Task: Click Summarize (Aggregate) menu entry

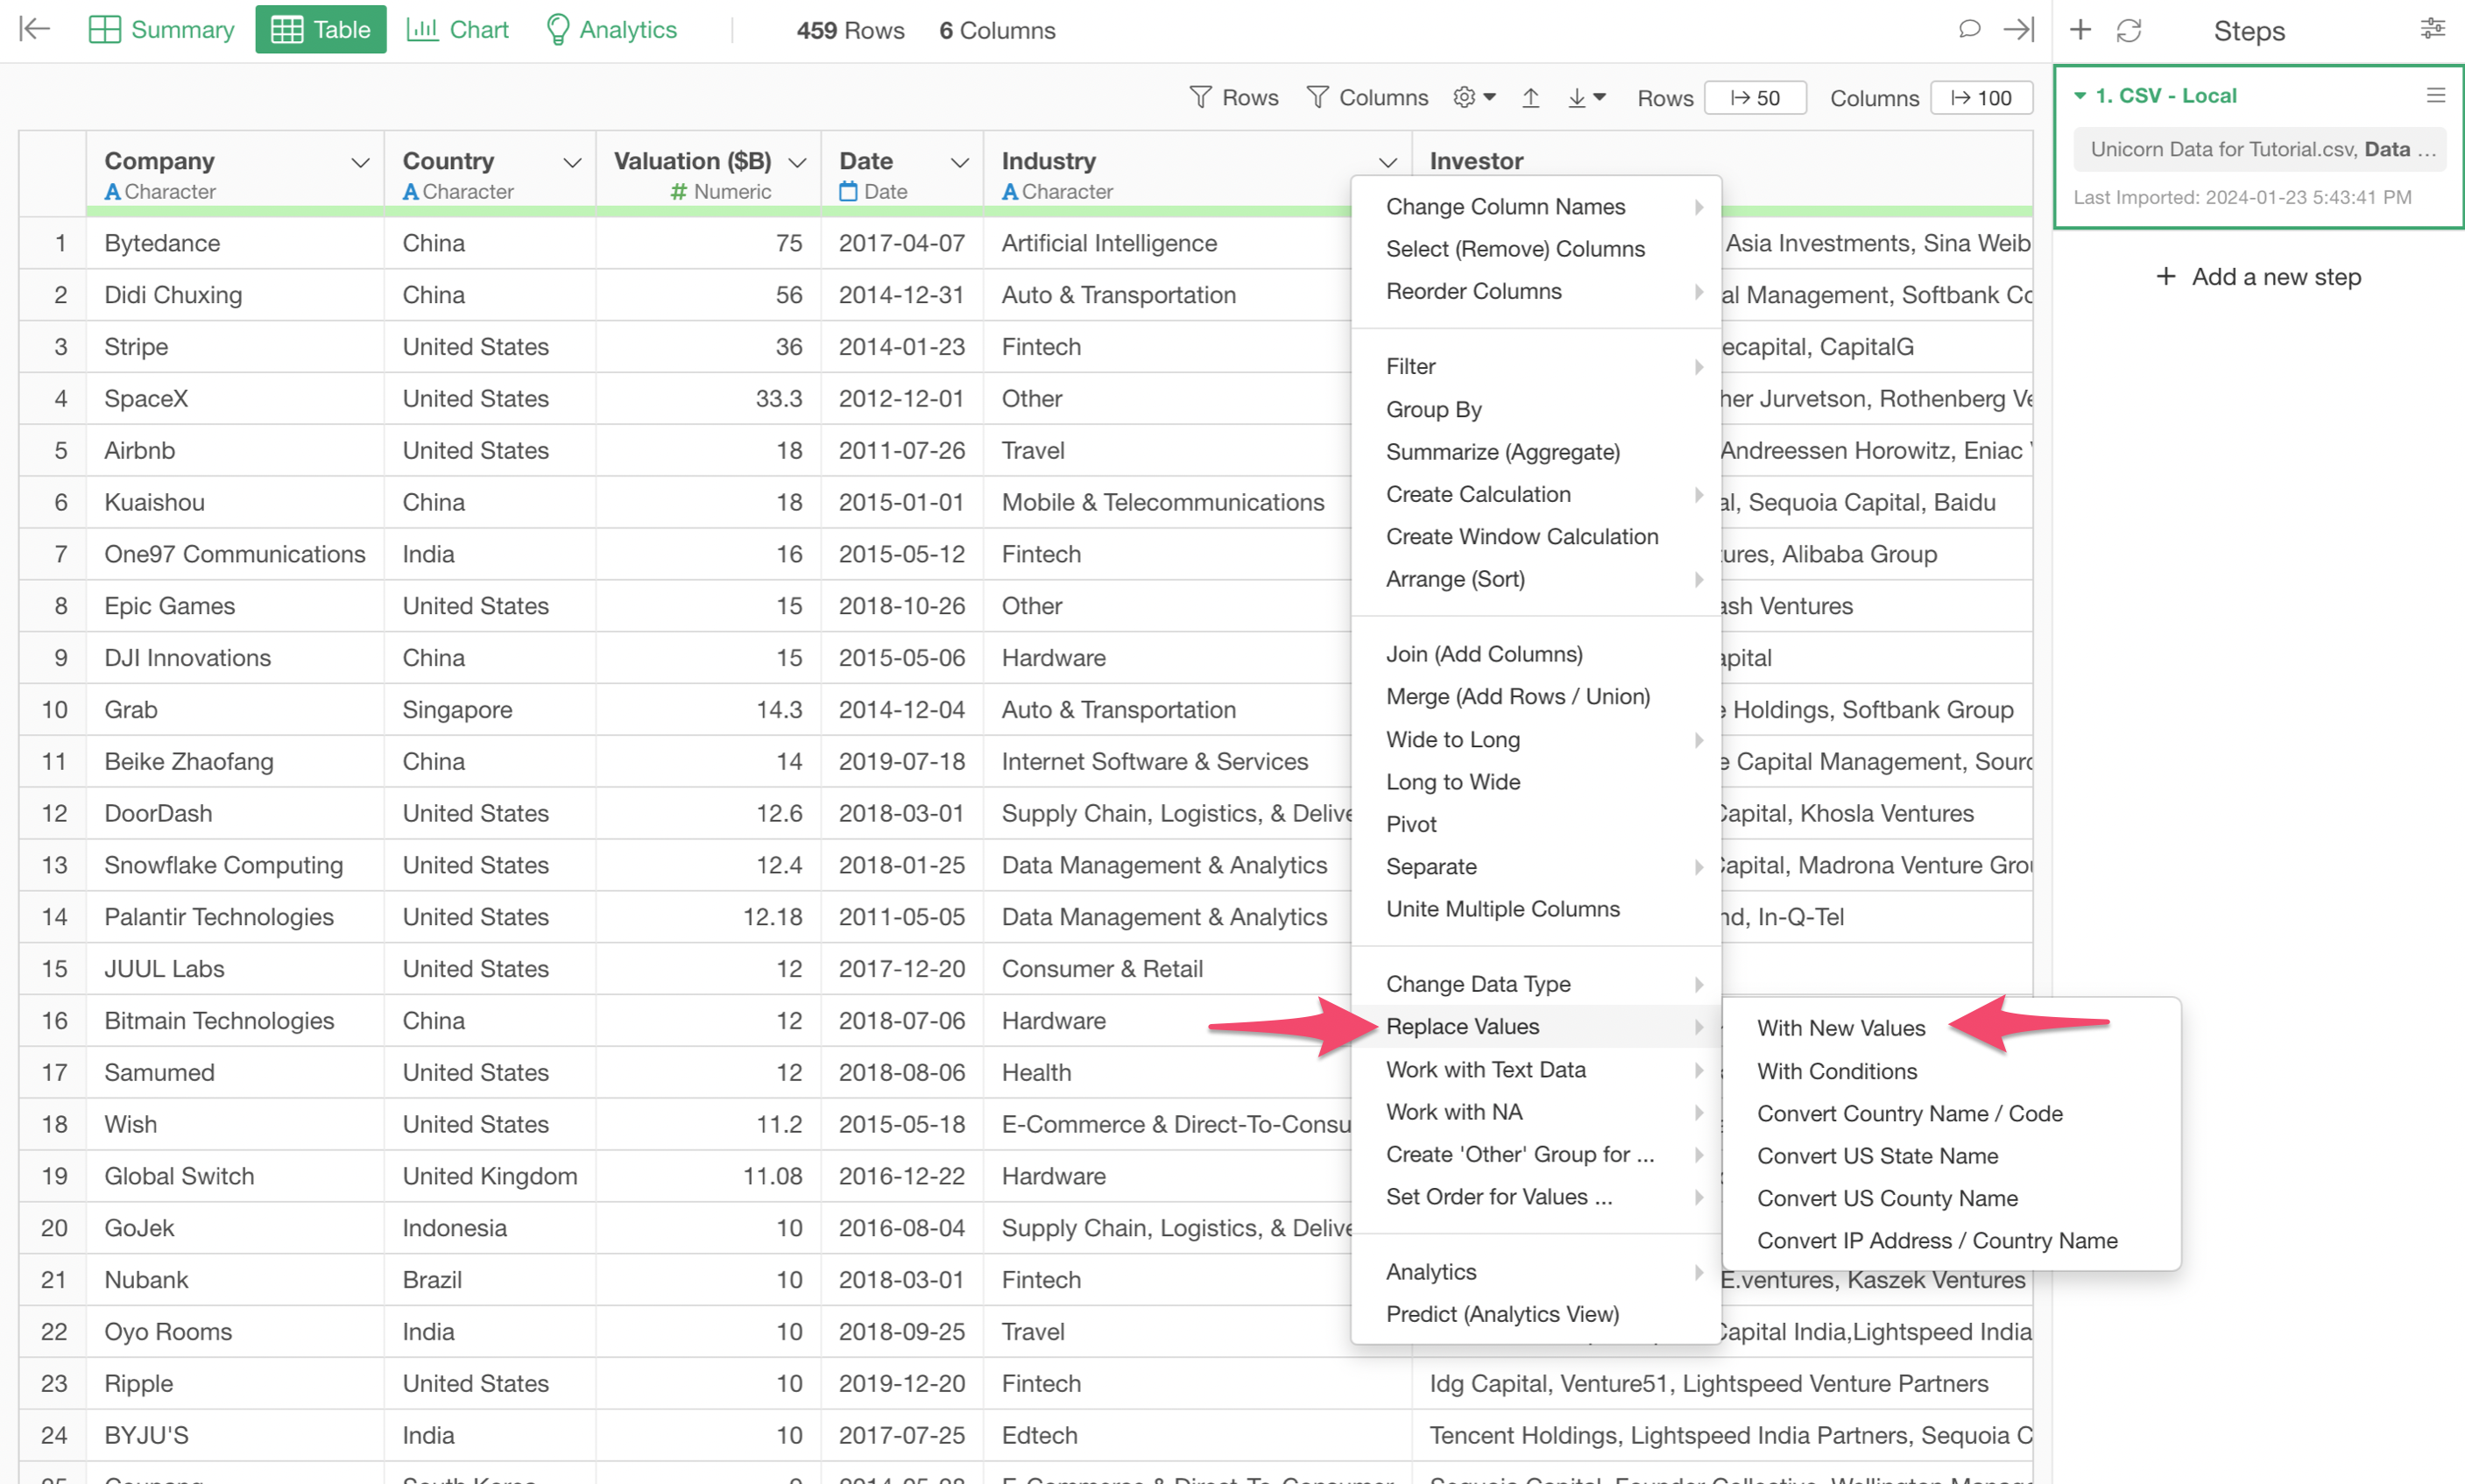Action: point(1502,451)
